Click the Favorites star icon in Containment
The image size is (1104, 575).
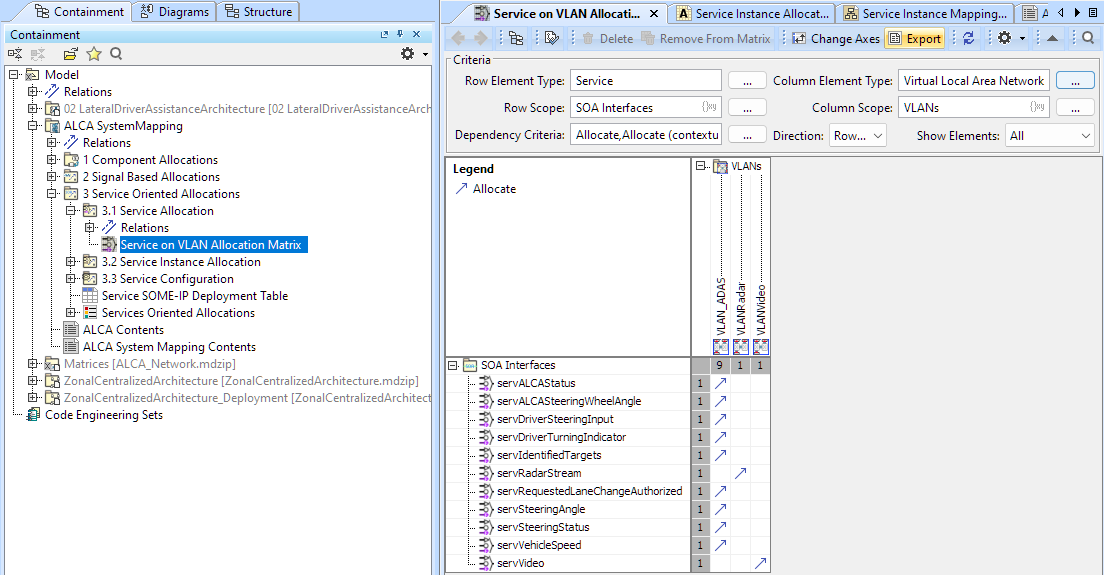(x=94, y=54)
